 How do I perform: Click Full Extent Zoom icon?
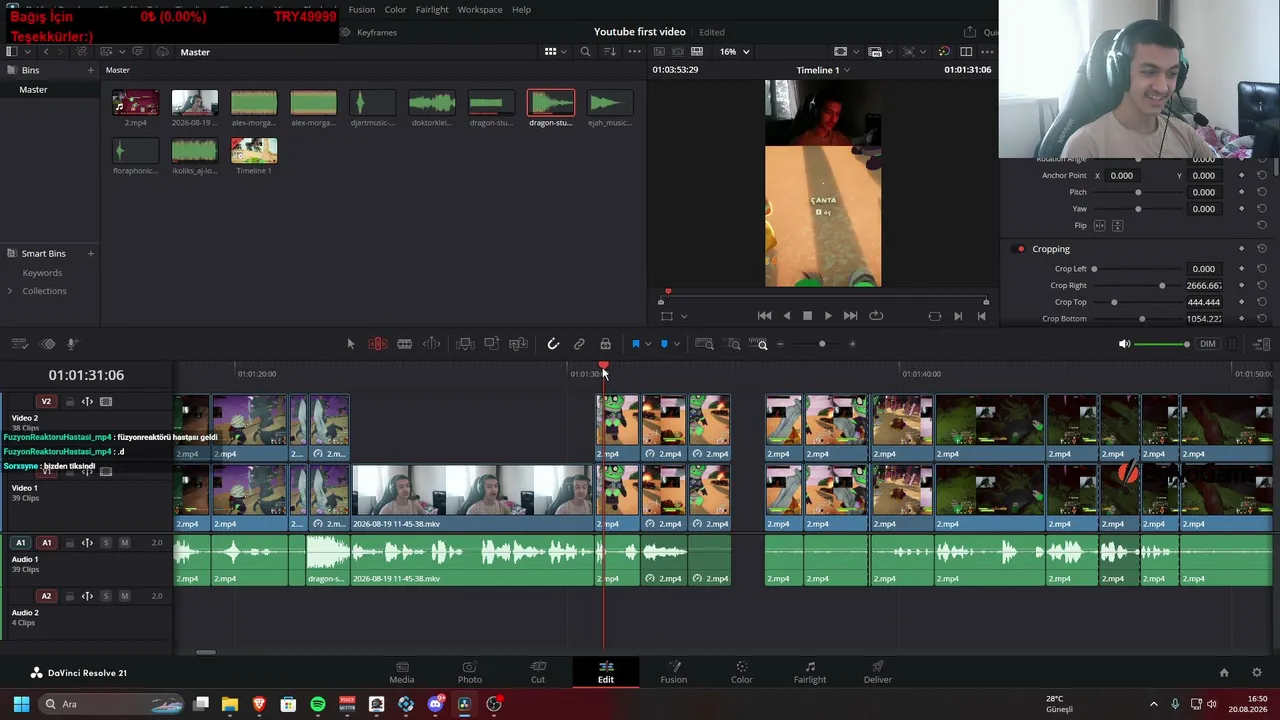[704, 344]
